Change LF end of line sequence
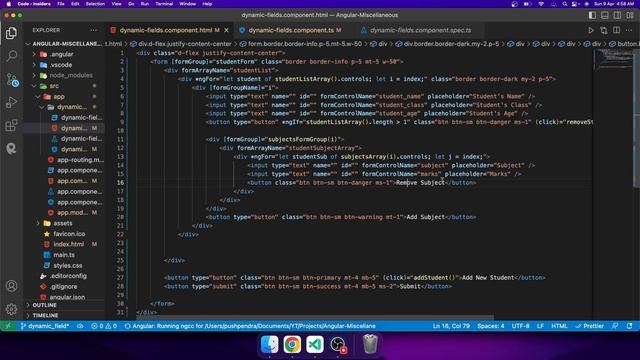Viewport: 640px width, 360px height. 540,326
